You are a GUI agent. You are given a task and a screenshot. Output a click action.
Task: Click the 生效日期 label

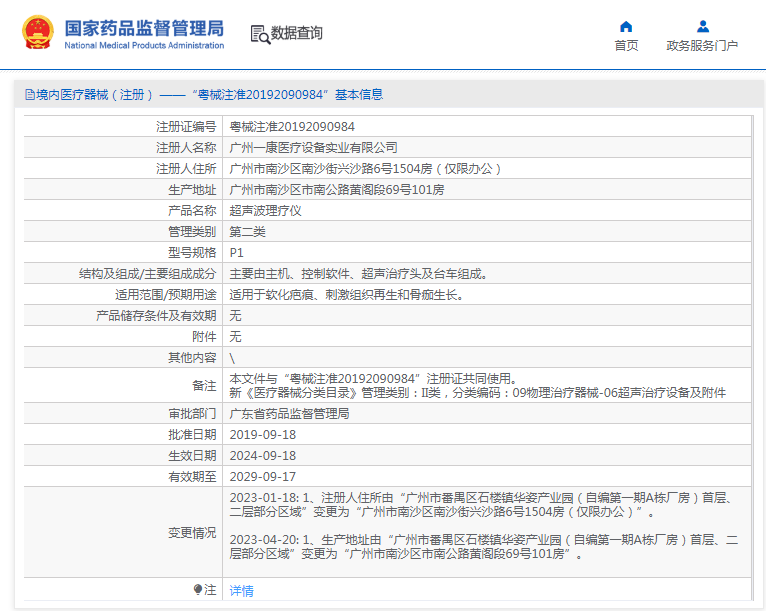tap(192, 456)
